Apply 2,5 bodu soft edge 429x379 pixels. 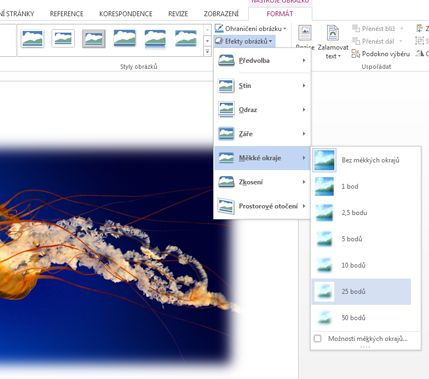(361, 213)
